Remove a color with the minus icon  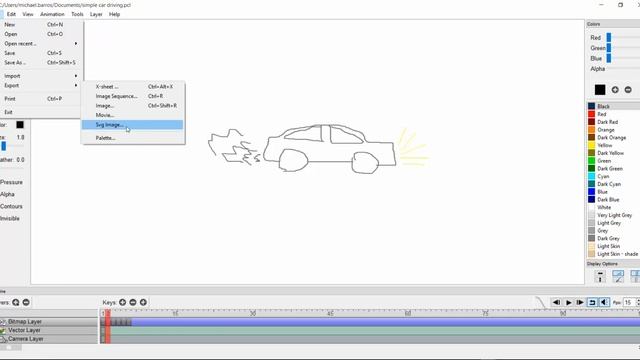click(628, 90)
